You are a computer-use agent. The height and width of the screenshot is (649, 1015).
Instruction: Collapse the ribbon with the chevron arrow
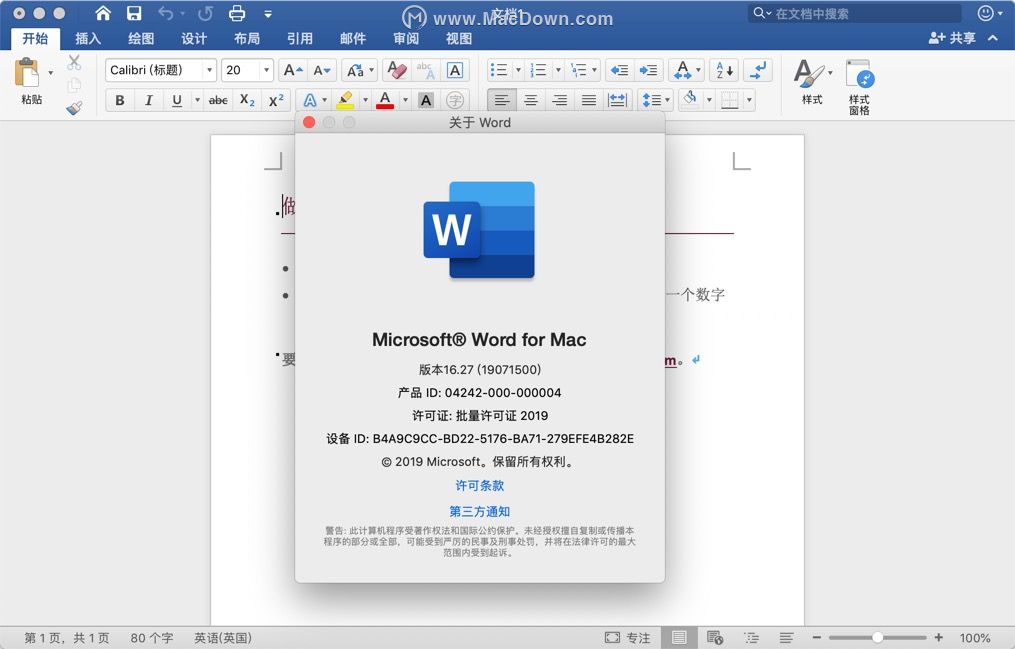(x=993, y=38)
